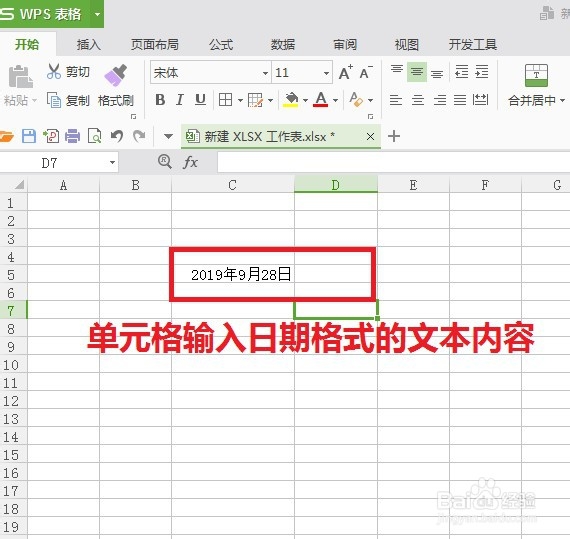Open the file folder icon

coord(6,136)
